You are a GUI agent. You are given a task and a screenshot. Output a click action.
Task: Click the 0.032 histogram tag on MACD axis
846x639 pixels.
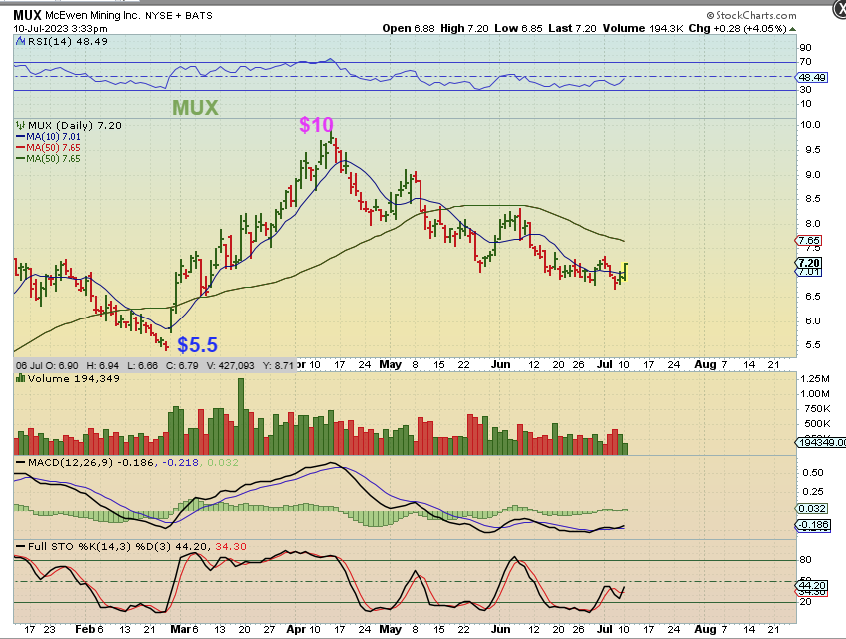[x=811, y=508]
